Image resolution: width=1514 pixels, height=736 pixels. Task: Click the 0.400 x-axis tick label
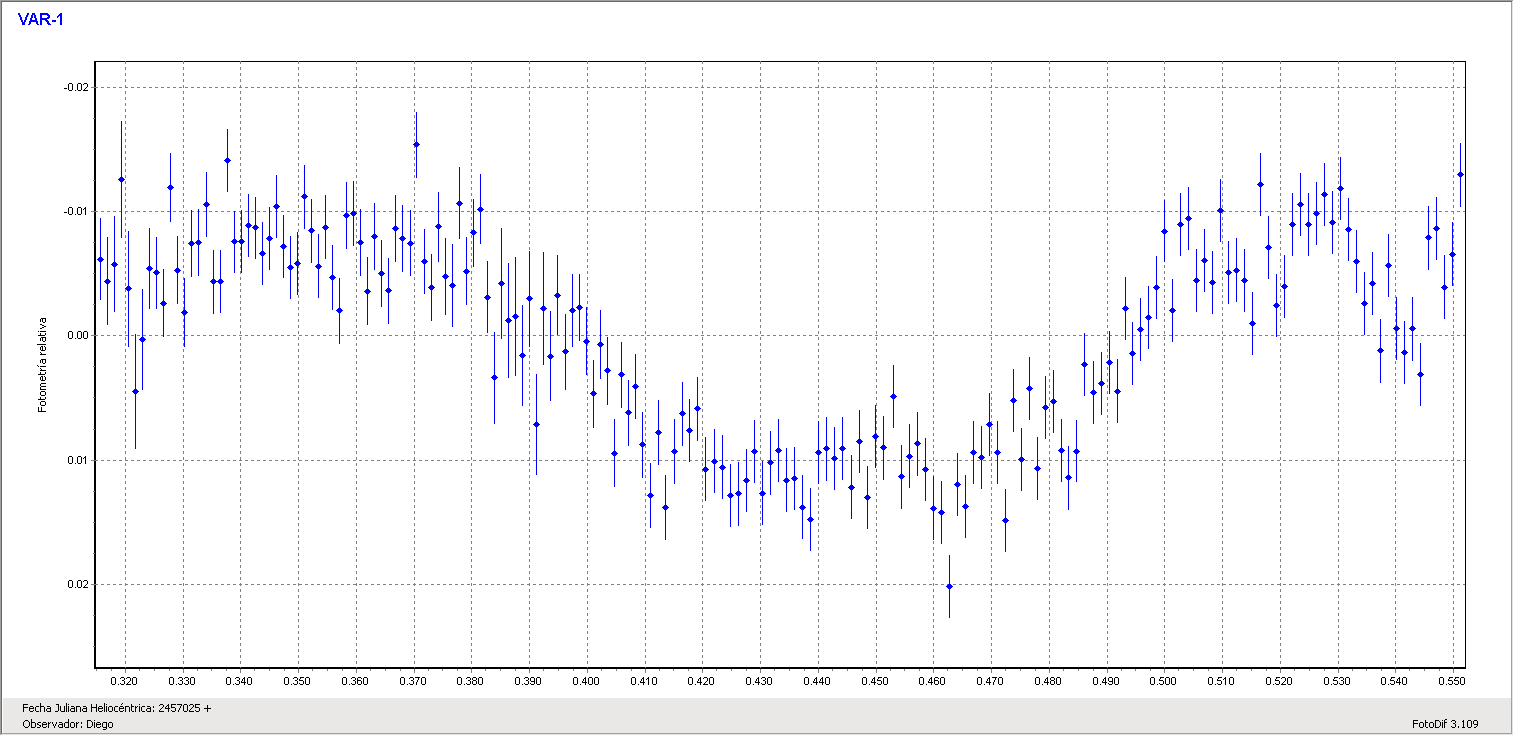pos(586,681)
